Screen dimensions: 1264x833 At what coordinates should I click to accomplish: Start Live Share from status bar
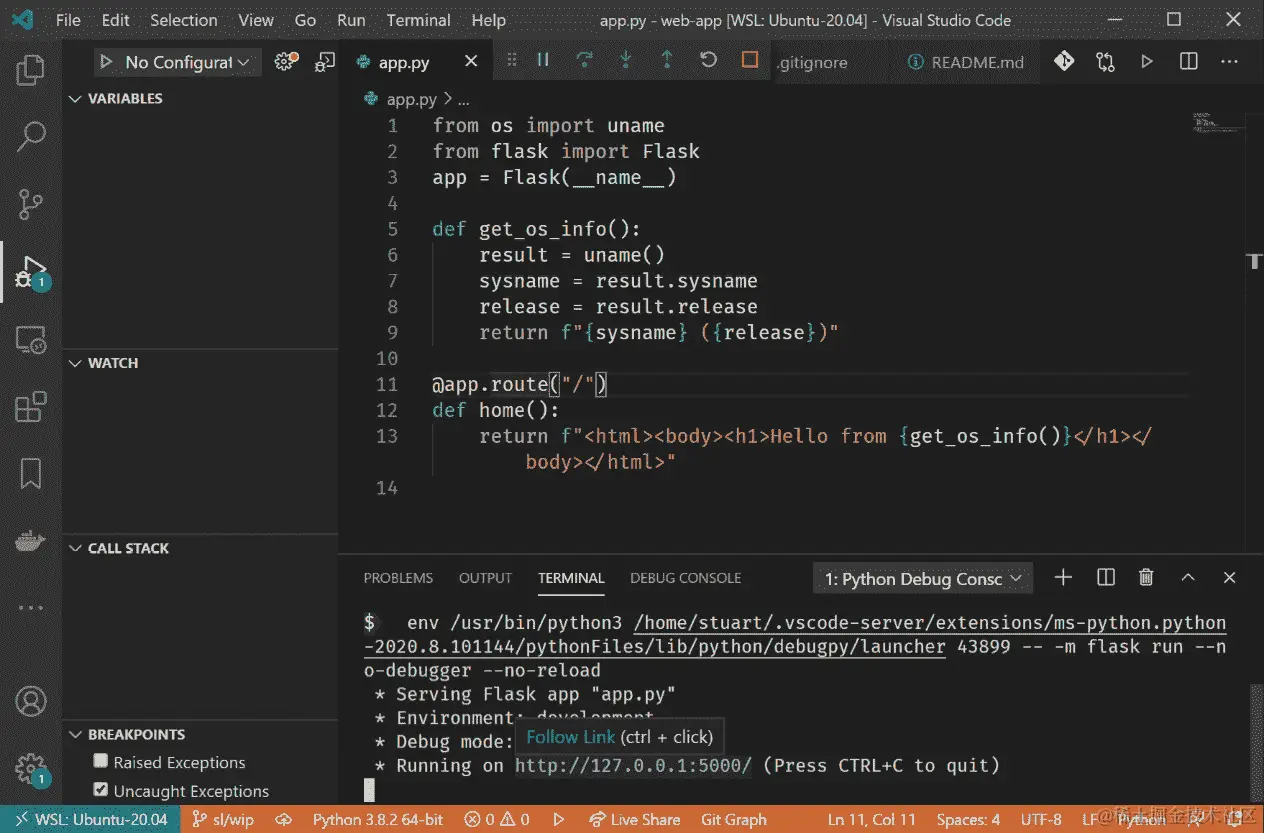(x=635, y=819)
